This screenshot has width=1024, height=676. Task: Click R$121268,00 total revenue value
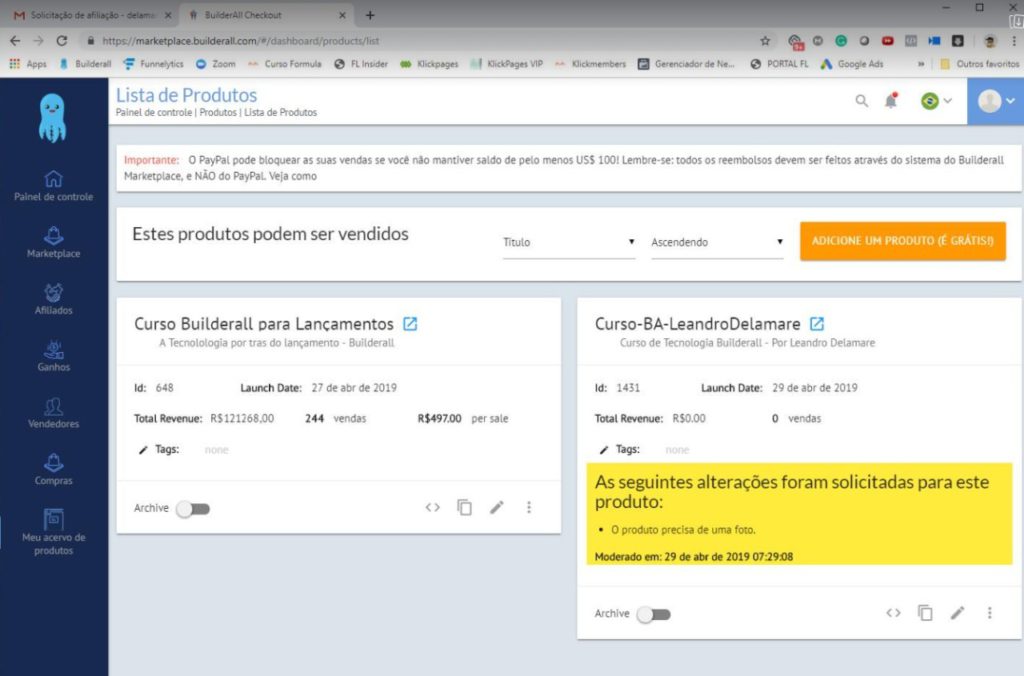(x=242, y=419)
